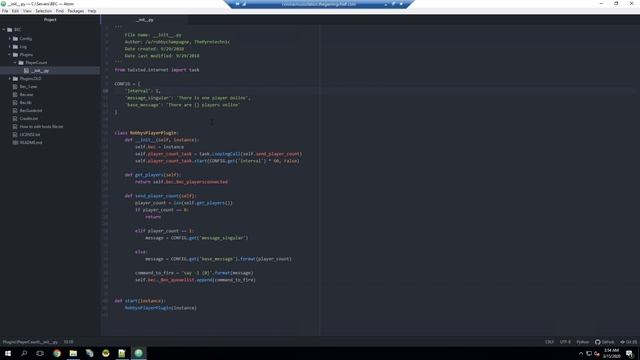Click the def get_players(self) line
This screenshot has height=360, width=640.
[153, 175]
